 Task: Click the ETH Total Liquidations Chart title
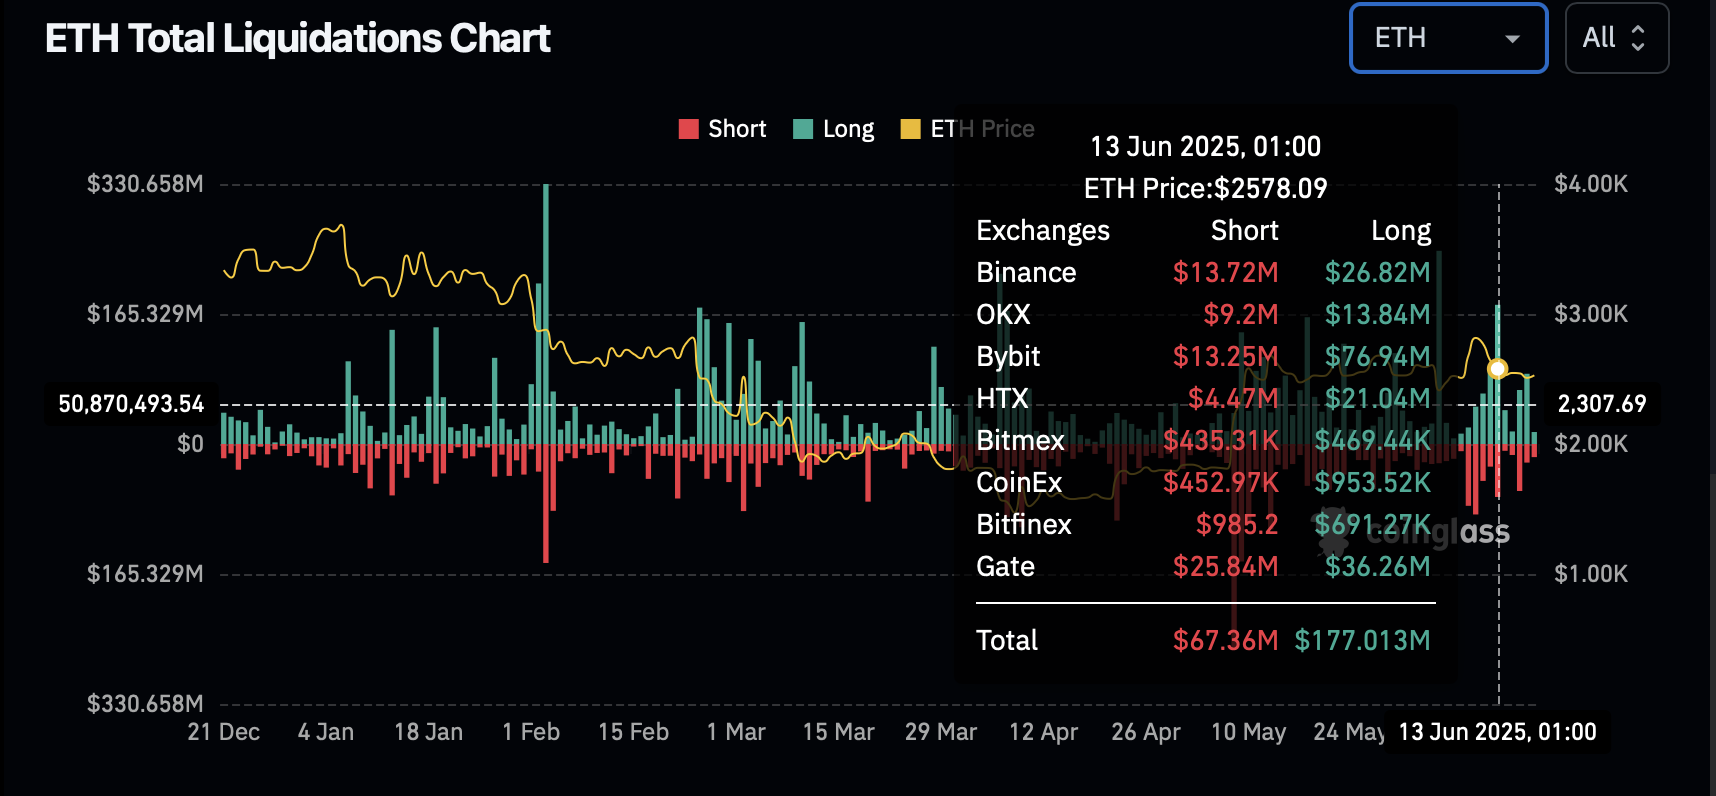point(298,38)
